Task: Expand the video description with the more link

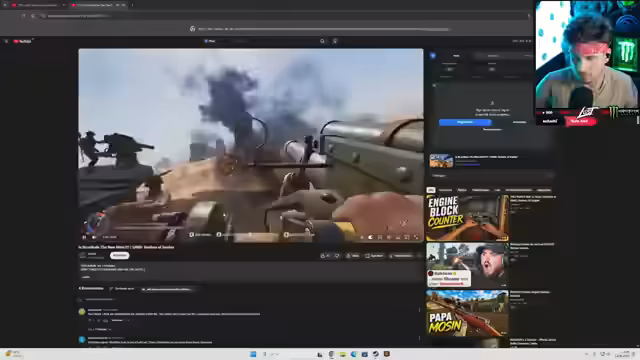Action: pyautogui.click(x=85, y=277)
